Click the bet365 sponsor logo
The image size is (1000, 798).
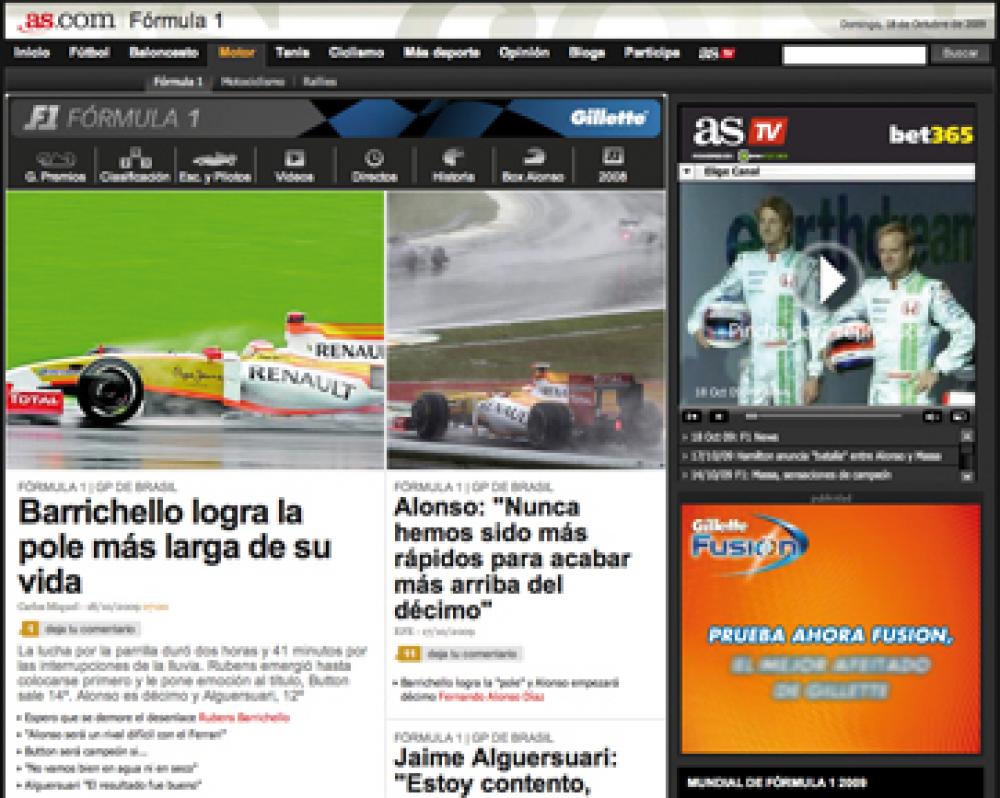[x=931, y=134]
